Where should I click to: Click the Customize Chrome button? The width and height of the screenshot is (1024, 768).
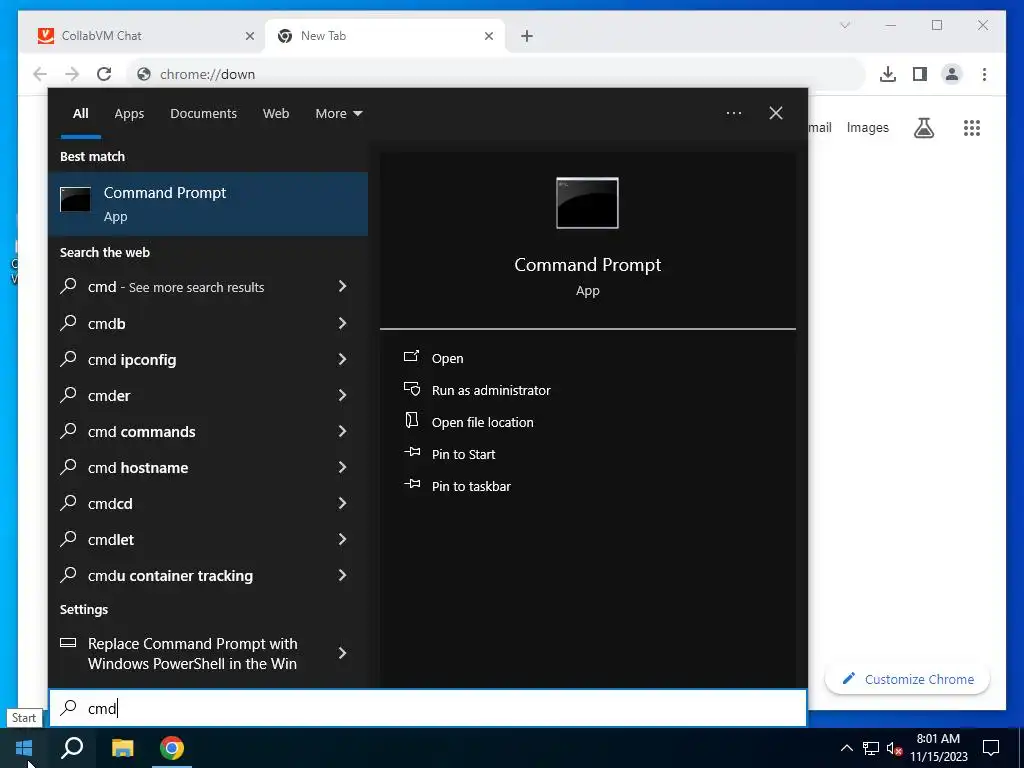click(x=907, y=679)
